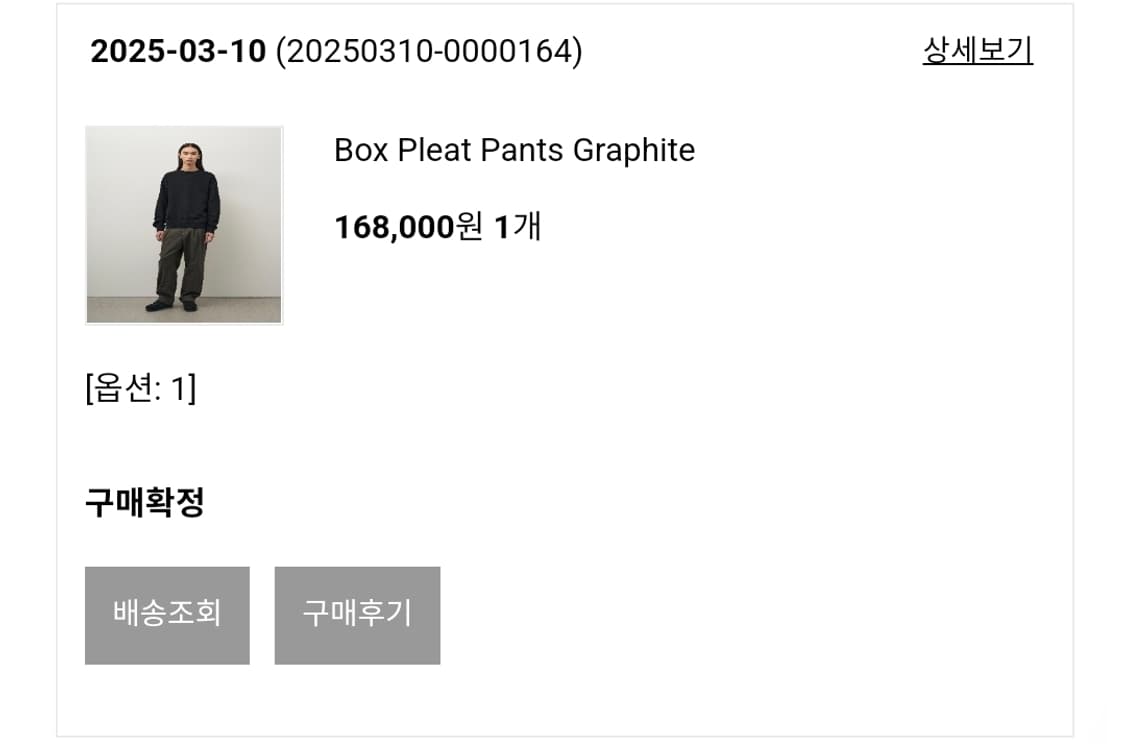The image size is (1125, 744).
Task: Click the dark sweater in product photo
Action: coord(186,200)
